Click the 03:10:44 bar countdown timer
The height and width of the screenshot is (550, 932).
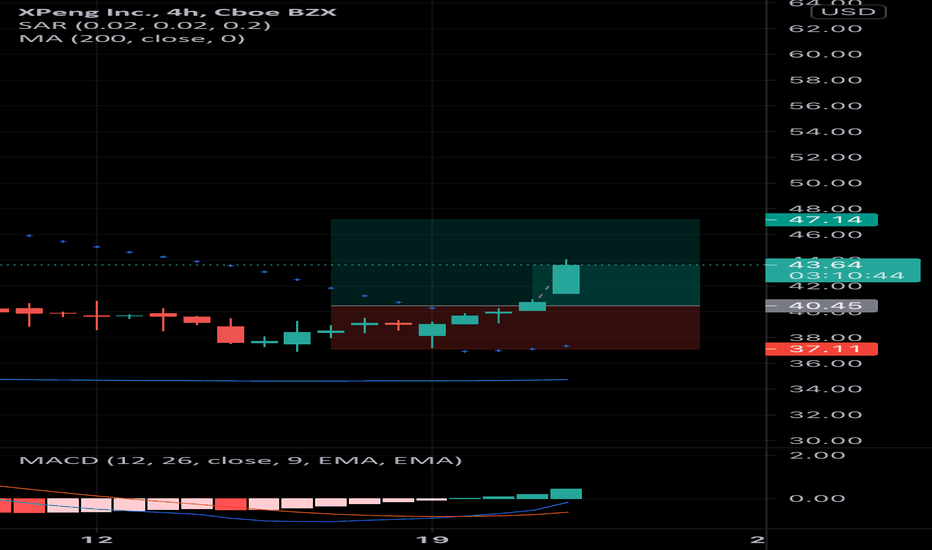click(x=846, y=276)
